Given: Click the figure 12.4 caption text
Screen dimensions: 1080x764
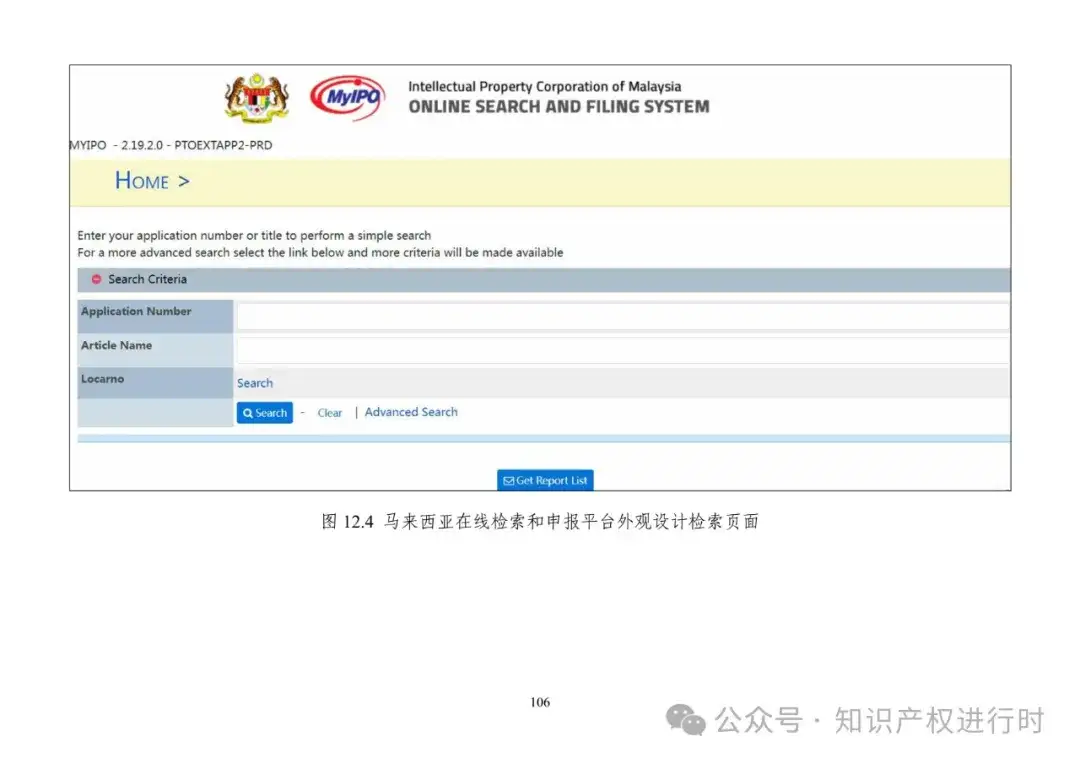Looking at the screenshot, I should pos(540,522).
